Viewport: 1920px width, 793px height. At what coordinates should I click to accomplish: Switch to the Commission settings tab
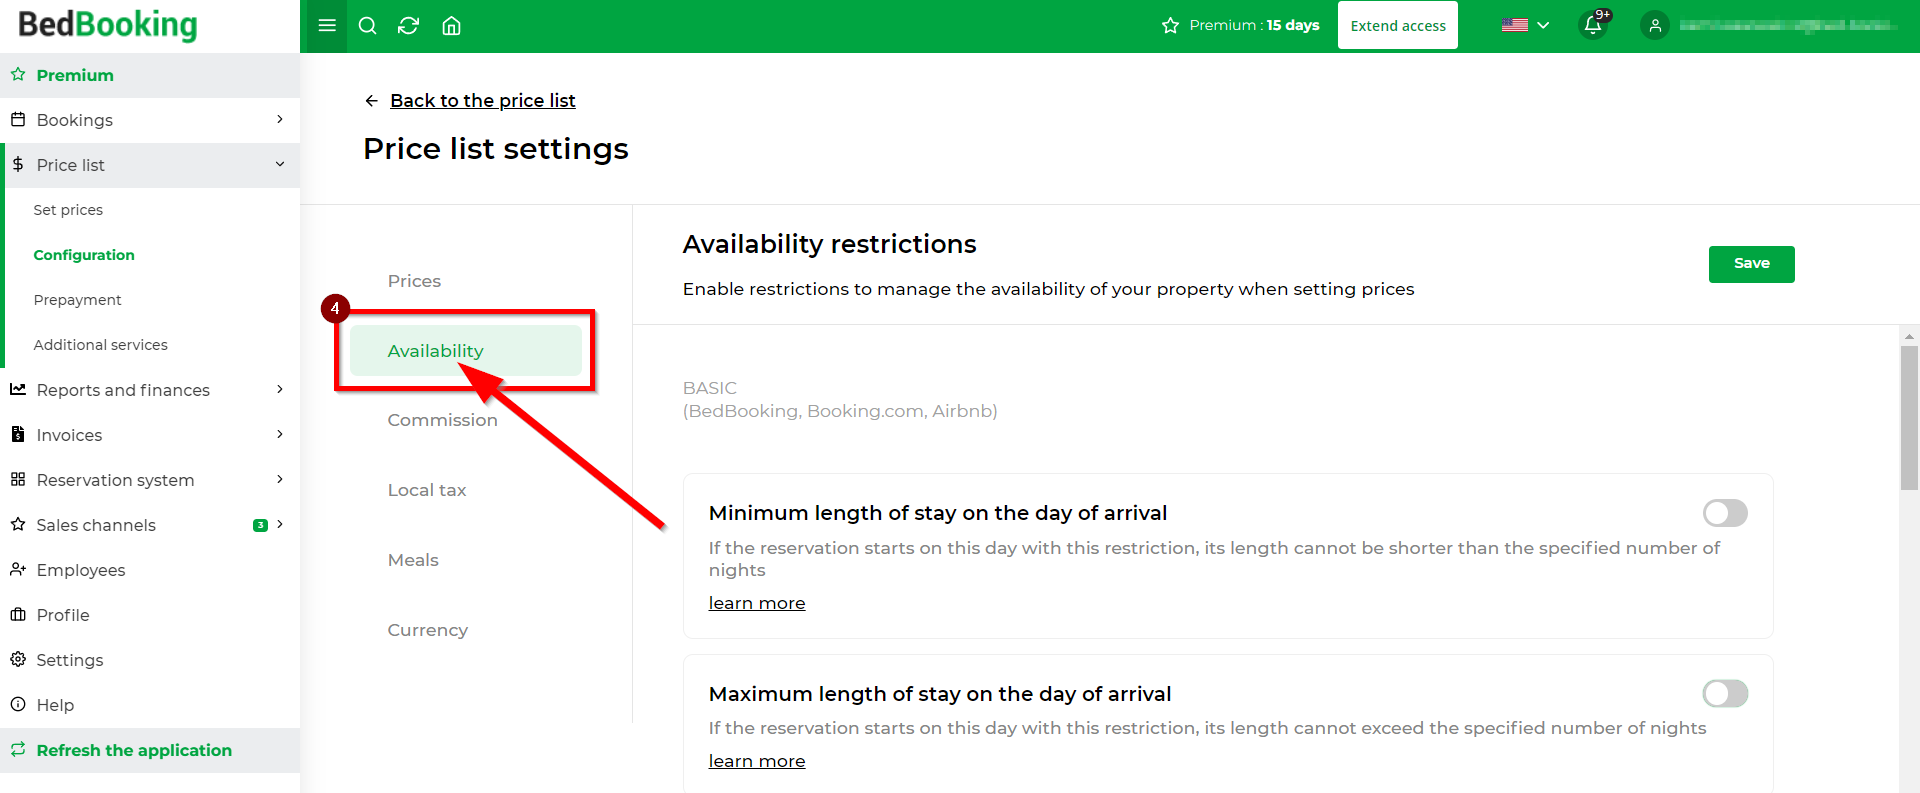[x=443, y=420]
